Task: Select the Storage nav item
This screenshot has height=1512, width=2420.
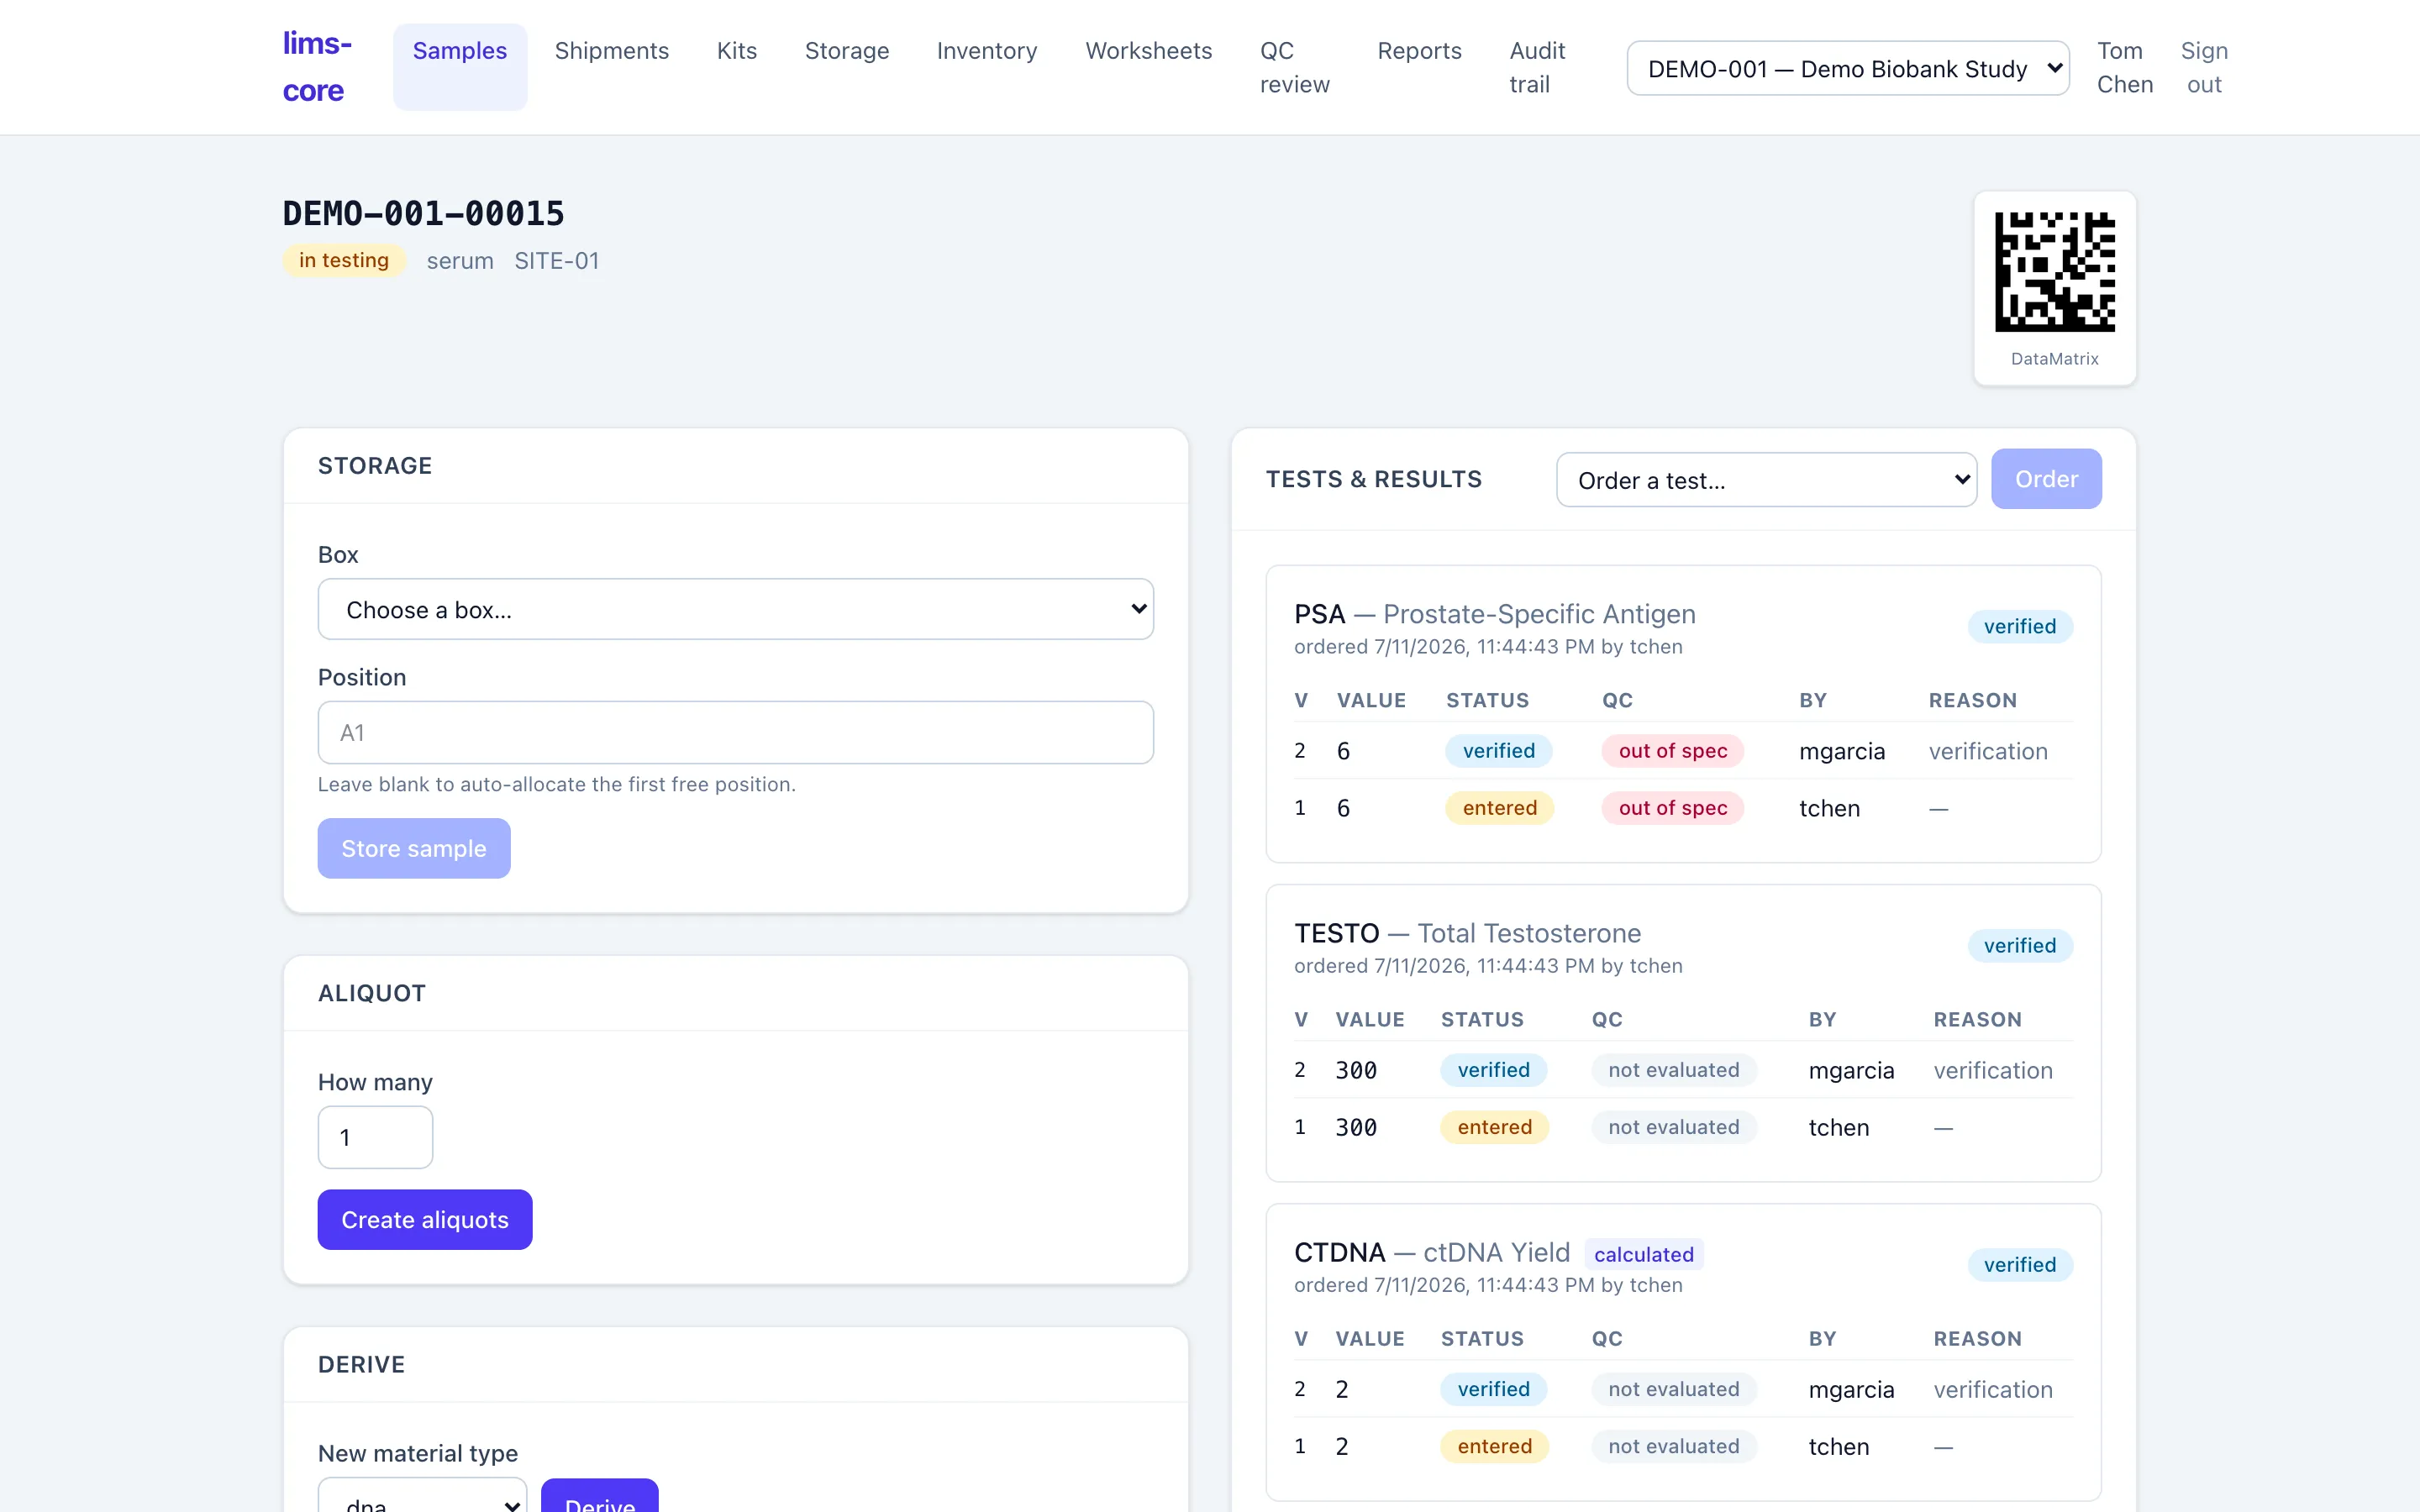Action: coord(846,51)
